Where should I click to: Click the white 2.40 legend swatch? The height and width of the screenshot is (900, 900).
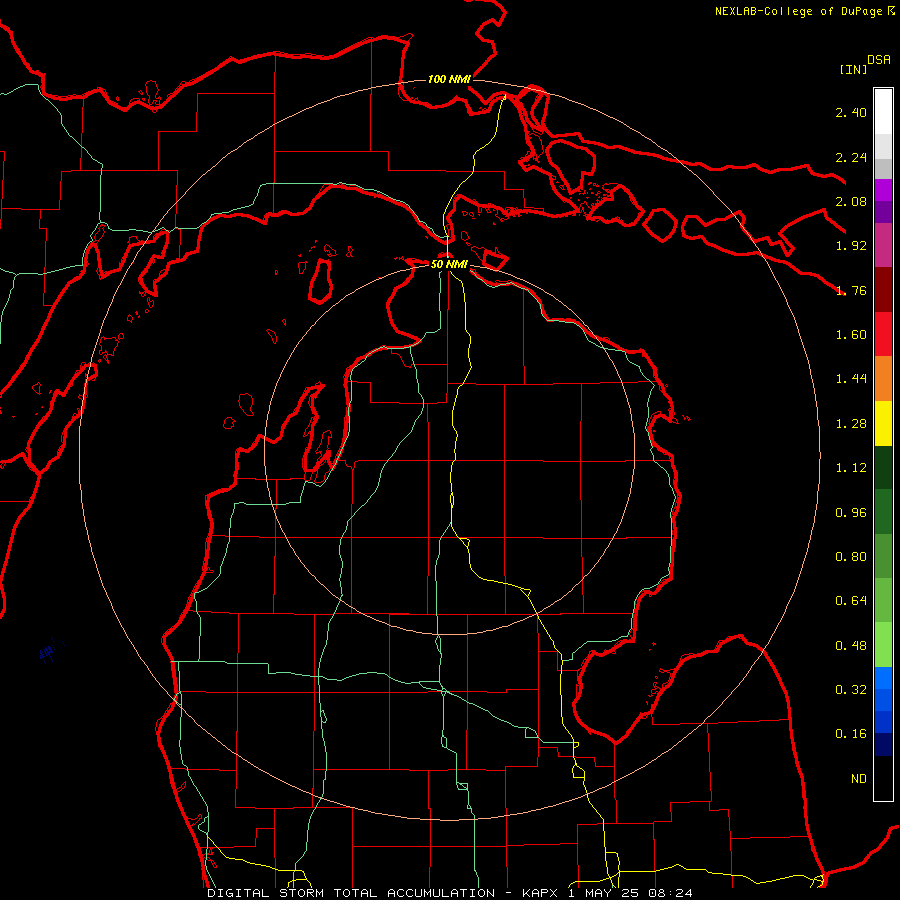883,111
